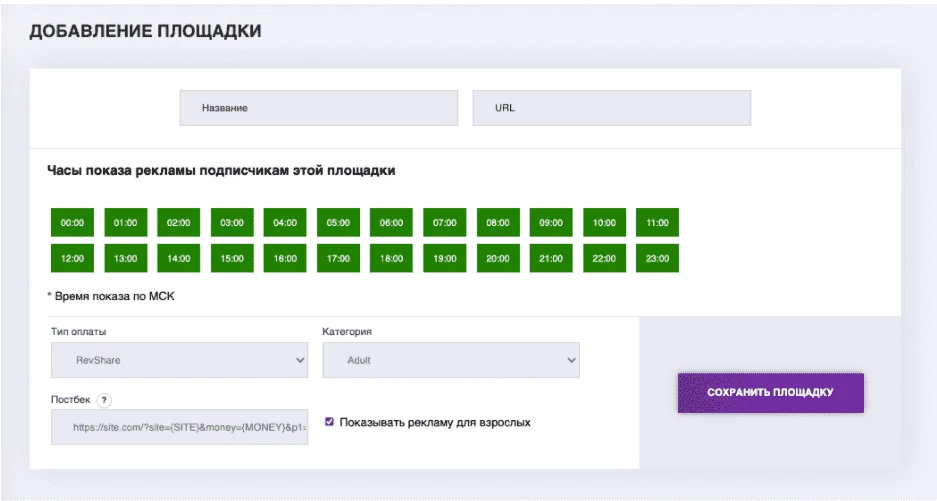The width and height of the screenshot is (937, 501).
Task: Click the postback help question mark icon
Action: coord(104,401)
